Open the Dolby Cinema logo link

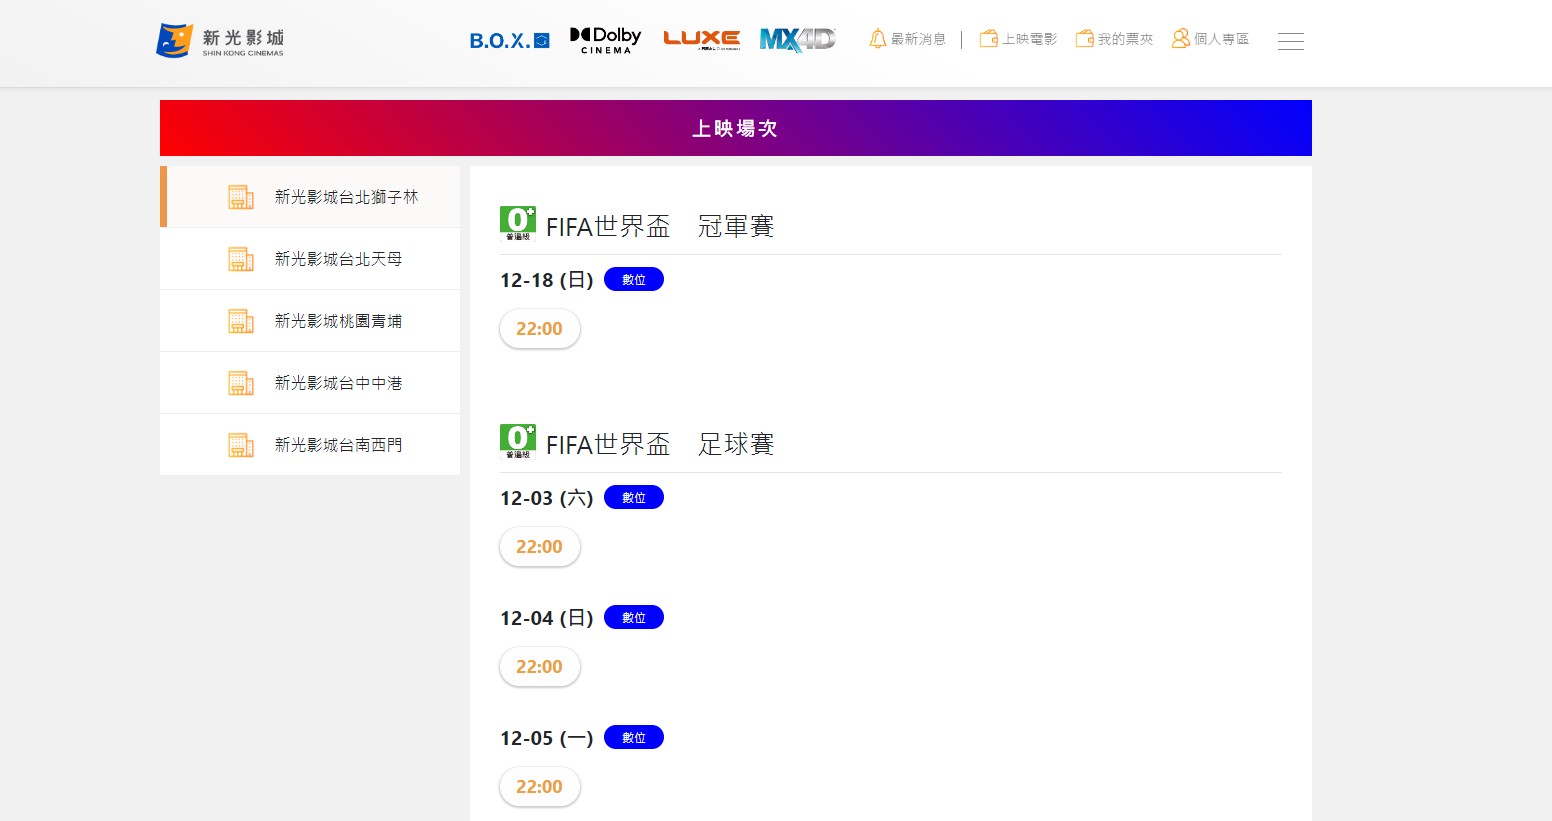[x=606, y=40]
